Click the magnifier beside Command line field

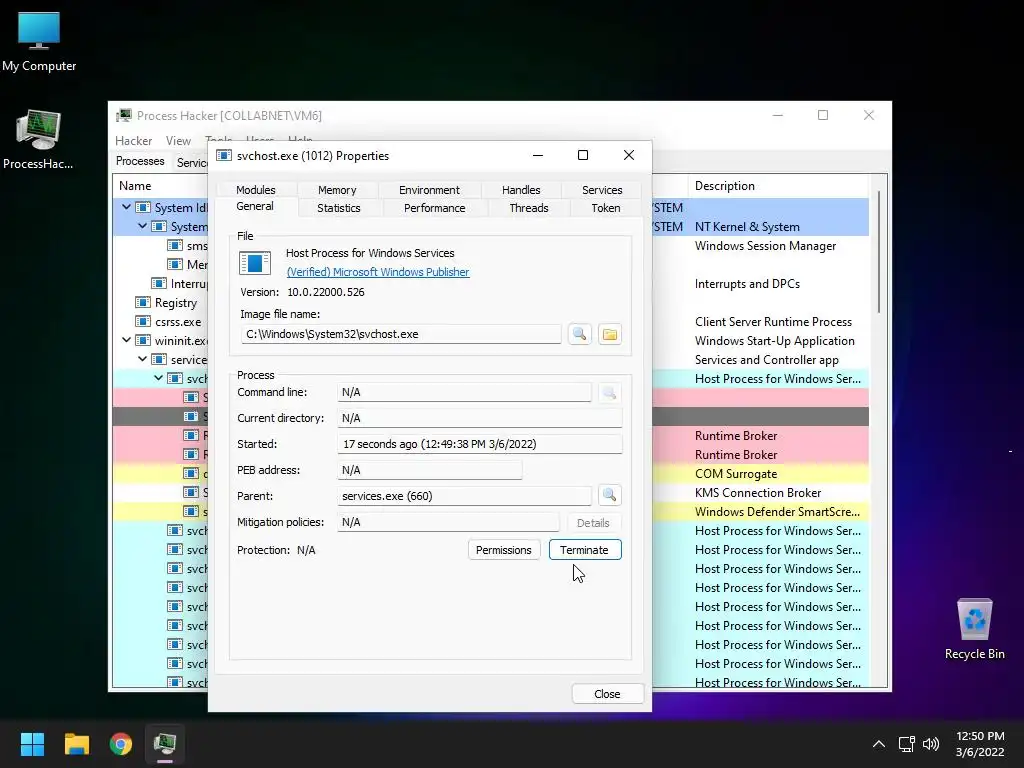coord(609,392)
